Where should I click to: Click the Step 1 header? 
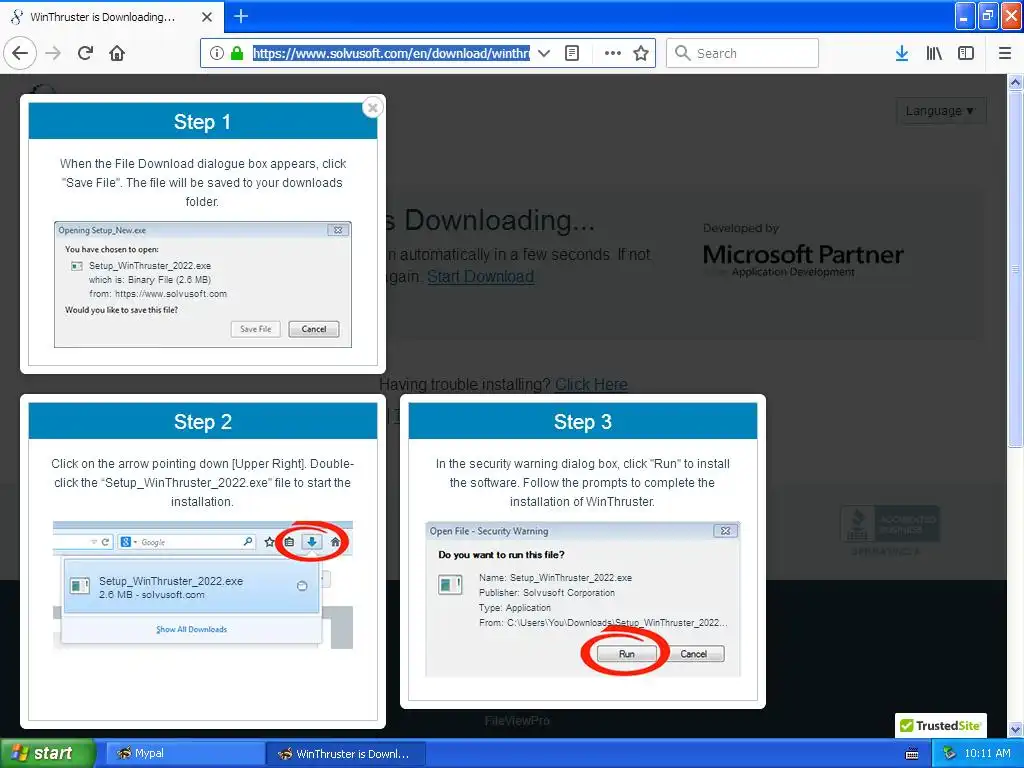[x=202, y=121]
